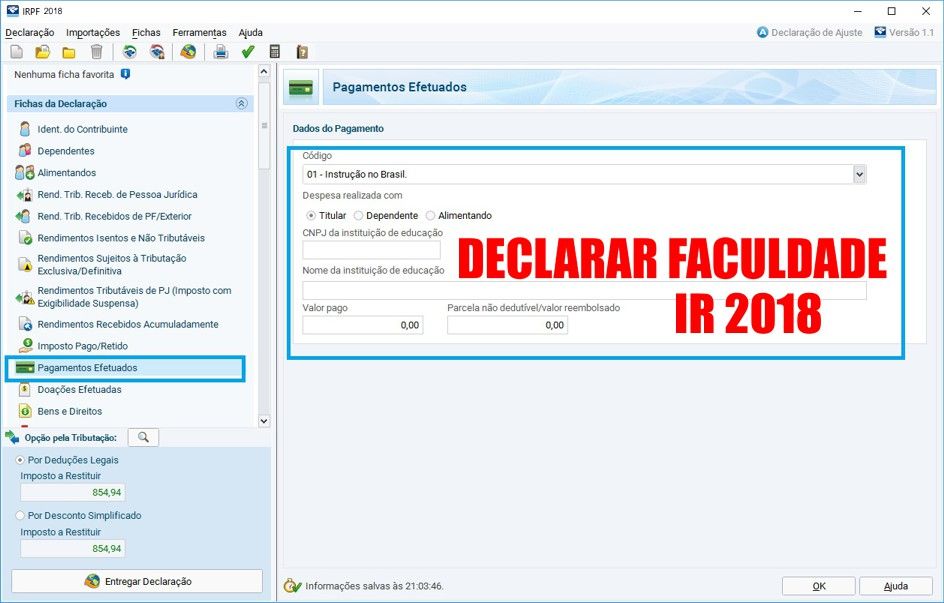Open the Importações menu
The width and height of the screenshot is (944, 603).
[x=92, y=32]
